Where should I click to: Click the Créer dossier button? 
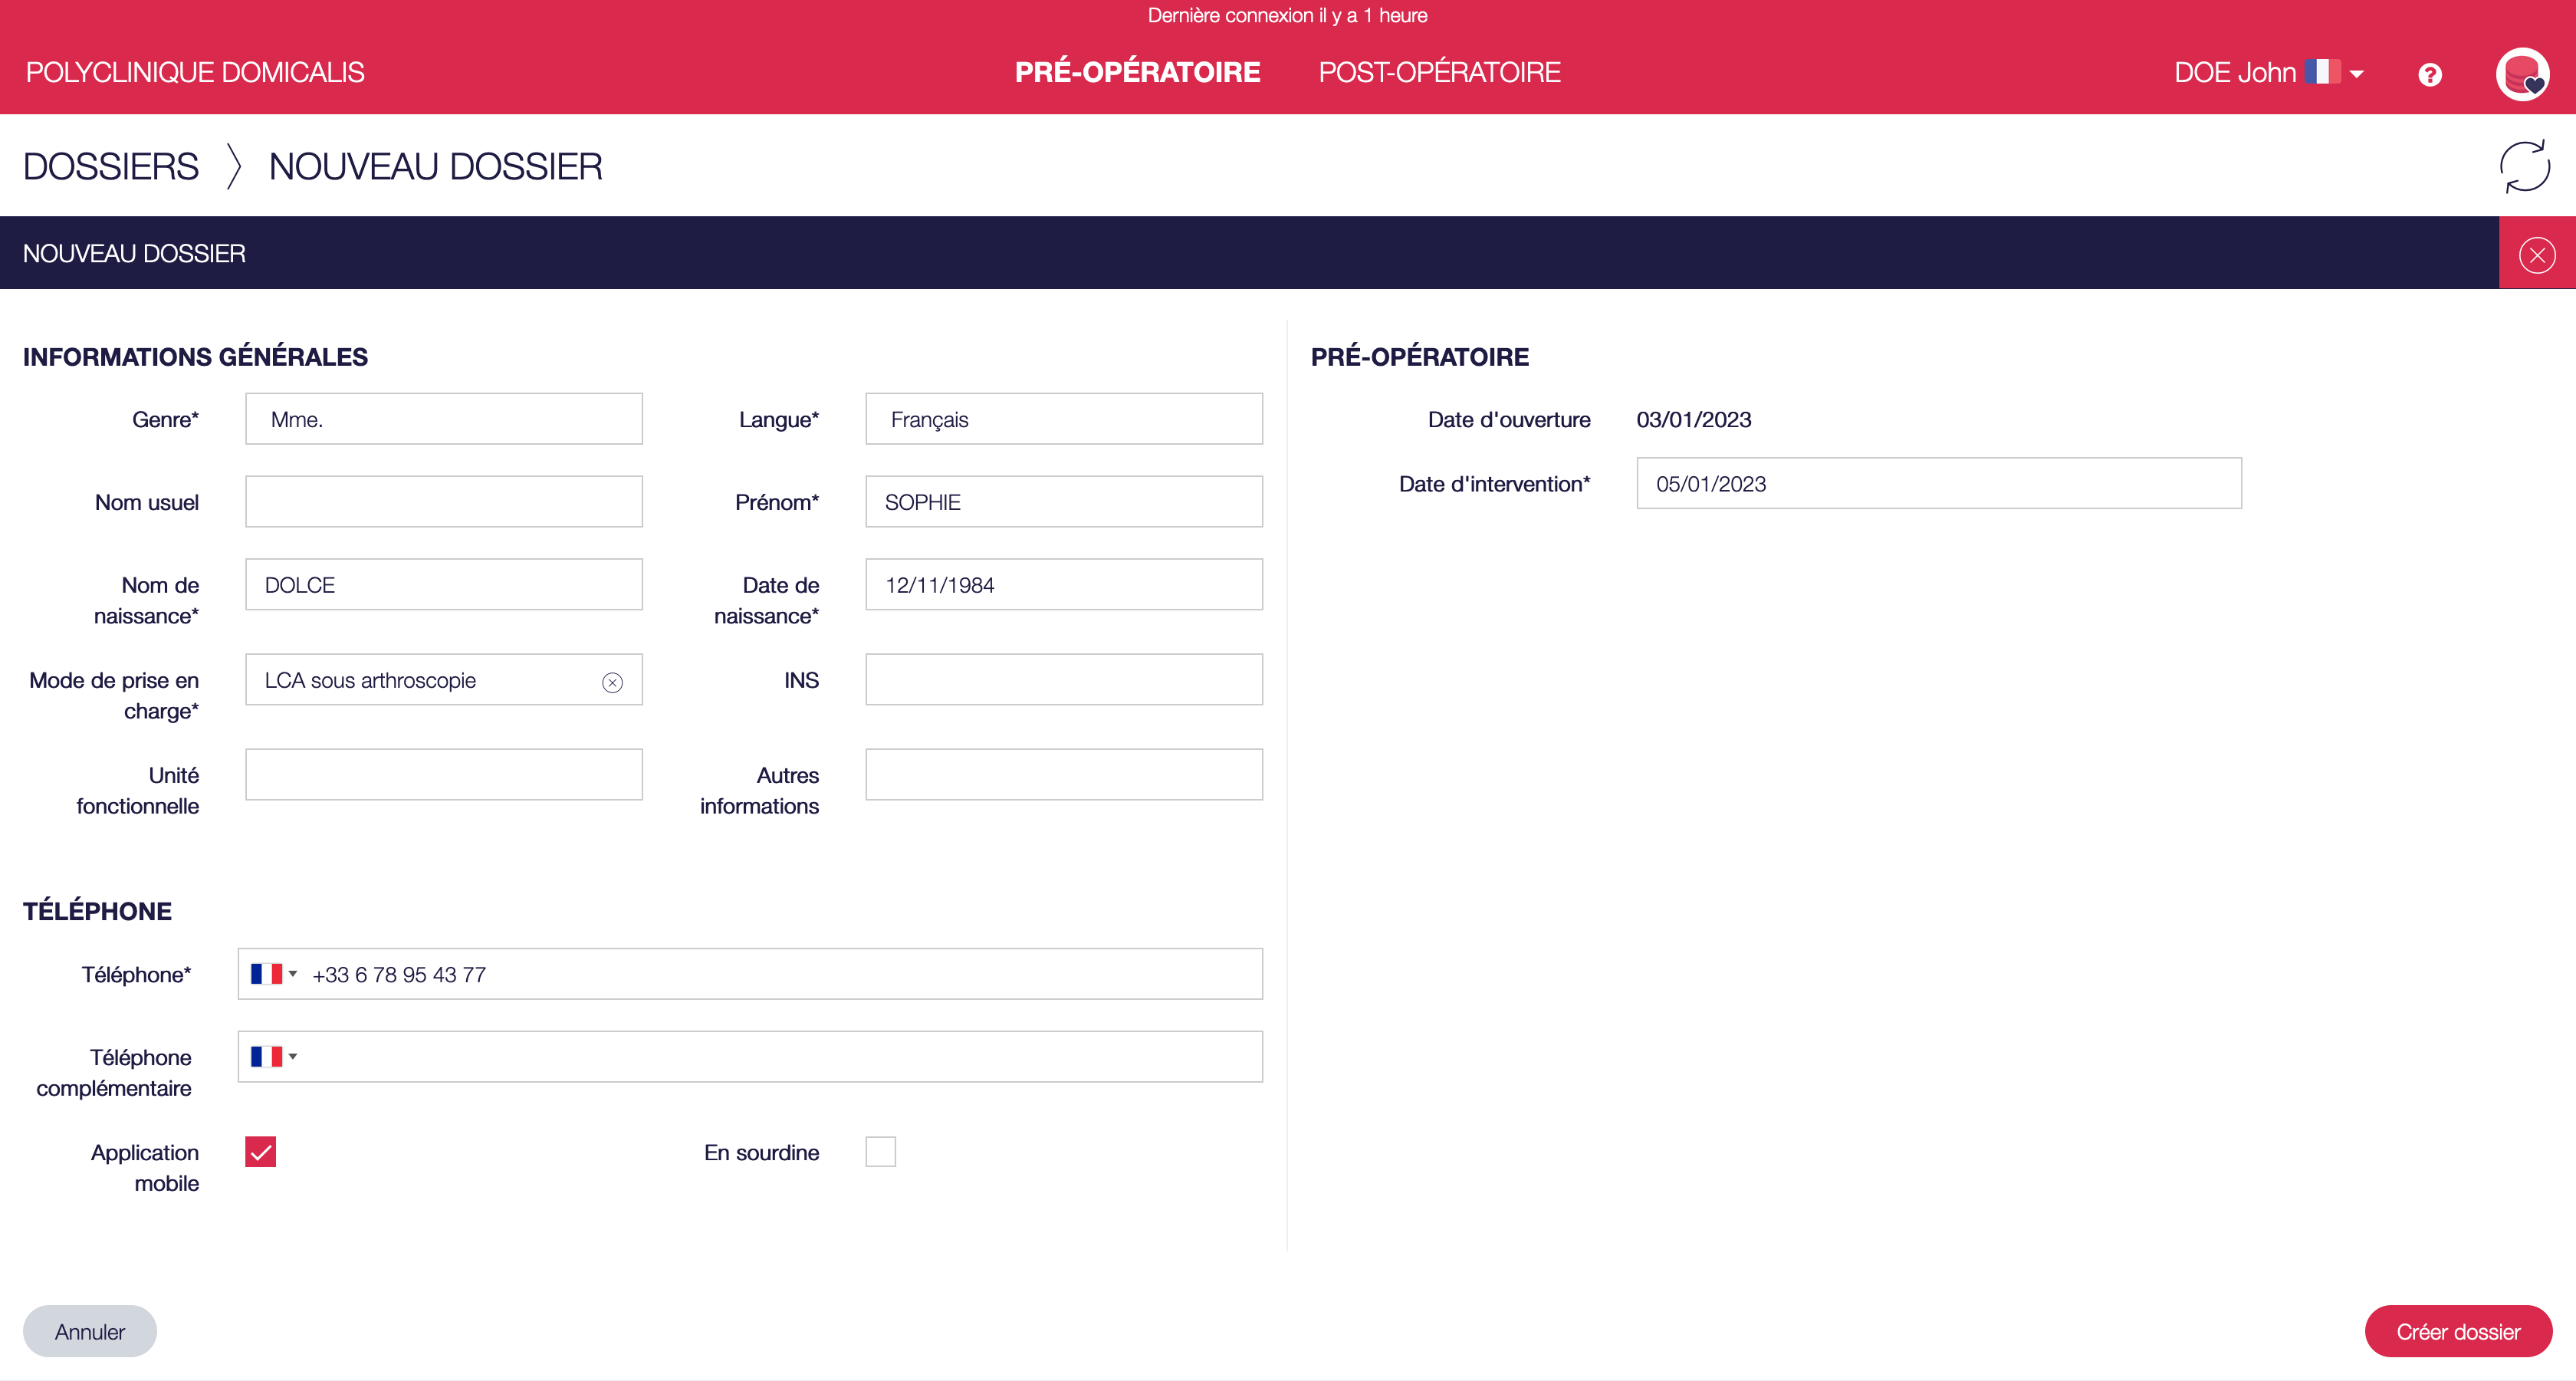[2459, 1331]
